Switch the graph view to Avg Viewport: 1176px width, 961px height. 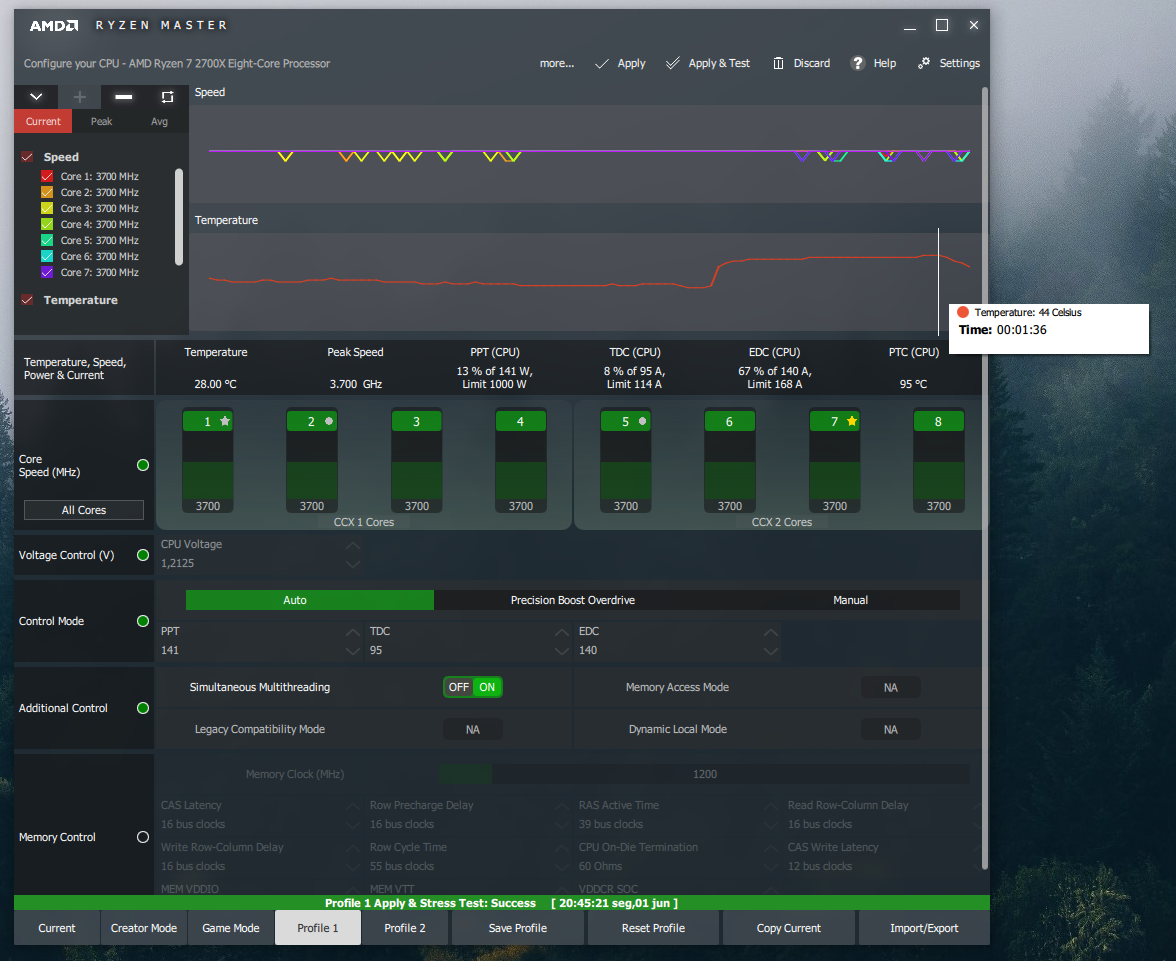[x=159, y=122]
